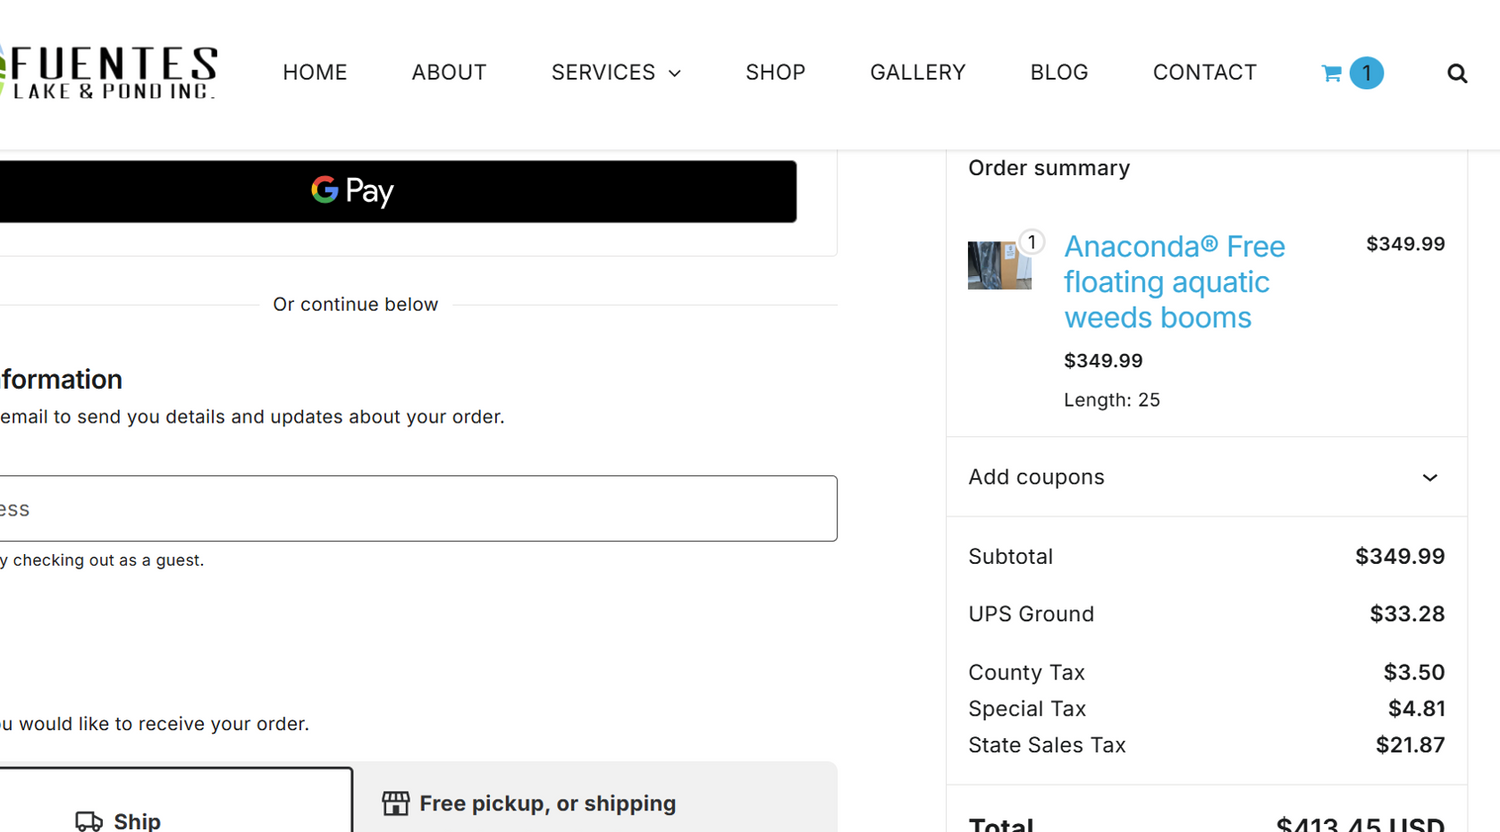The image size is (1500, 832).
Task: Open the About page
Action: tap(449, 72)
